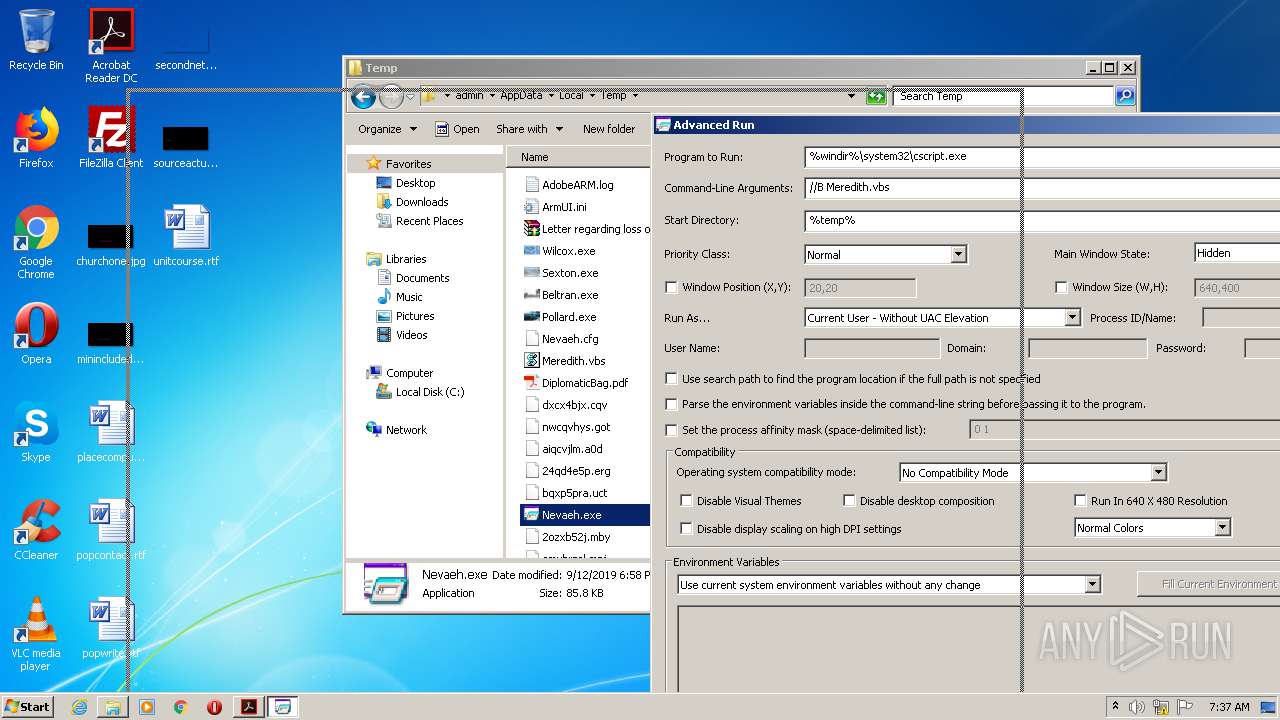Launch the CCleaner desktop shortcut

tap(36, 530)
